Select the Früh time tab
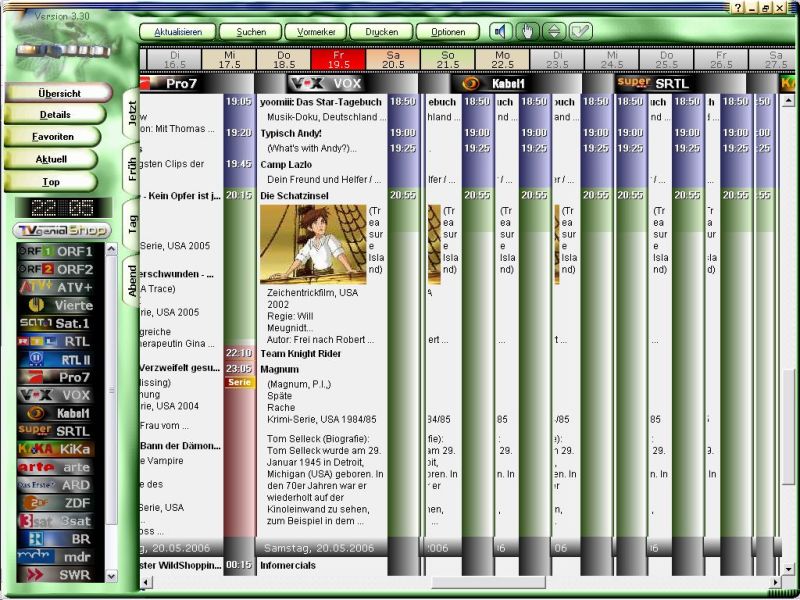Viewport: 800px width, 600px height. point(132,169)
